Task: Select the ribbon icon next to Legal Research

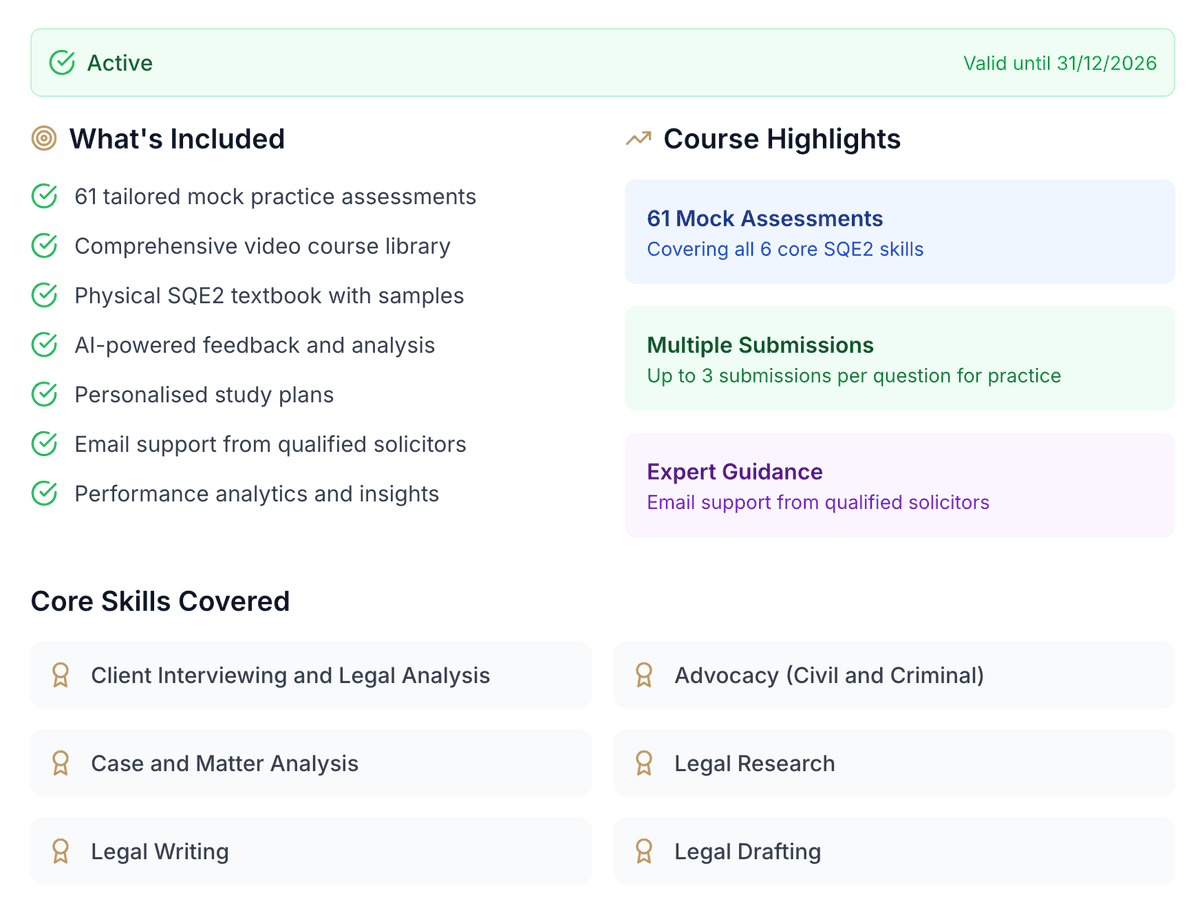Action: pyautogui.click(x=643, y=763)
